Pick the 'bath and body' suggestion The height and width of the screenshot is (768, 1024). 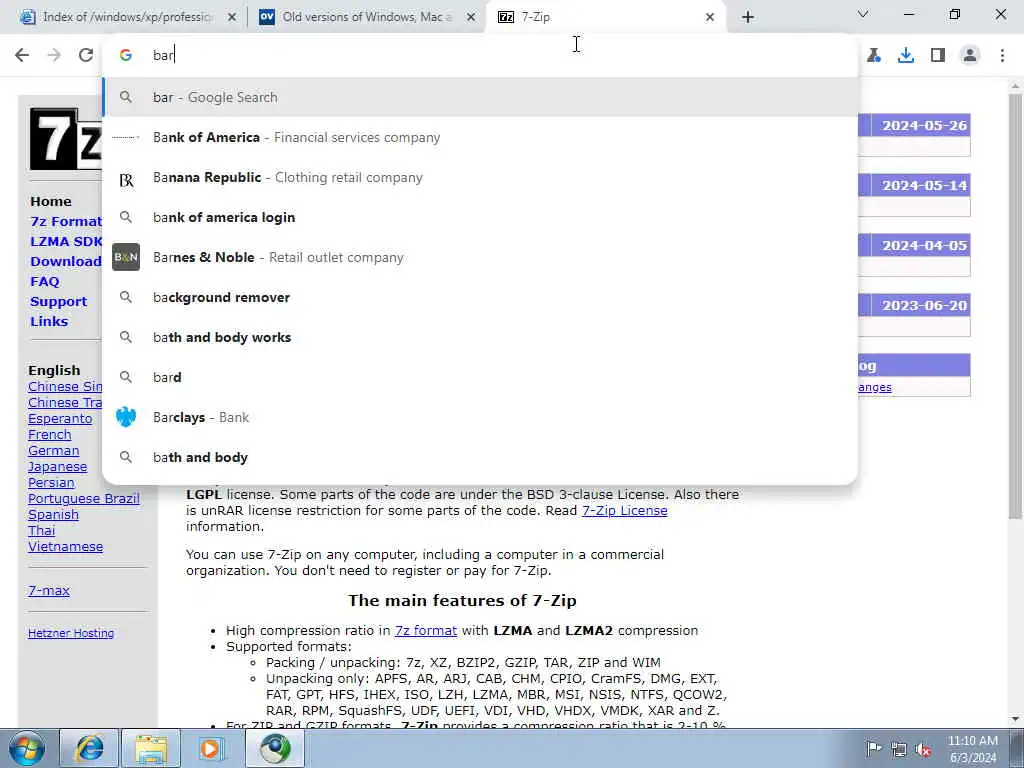pyautogui.click(x=480, y=457)
